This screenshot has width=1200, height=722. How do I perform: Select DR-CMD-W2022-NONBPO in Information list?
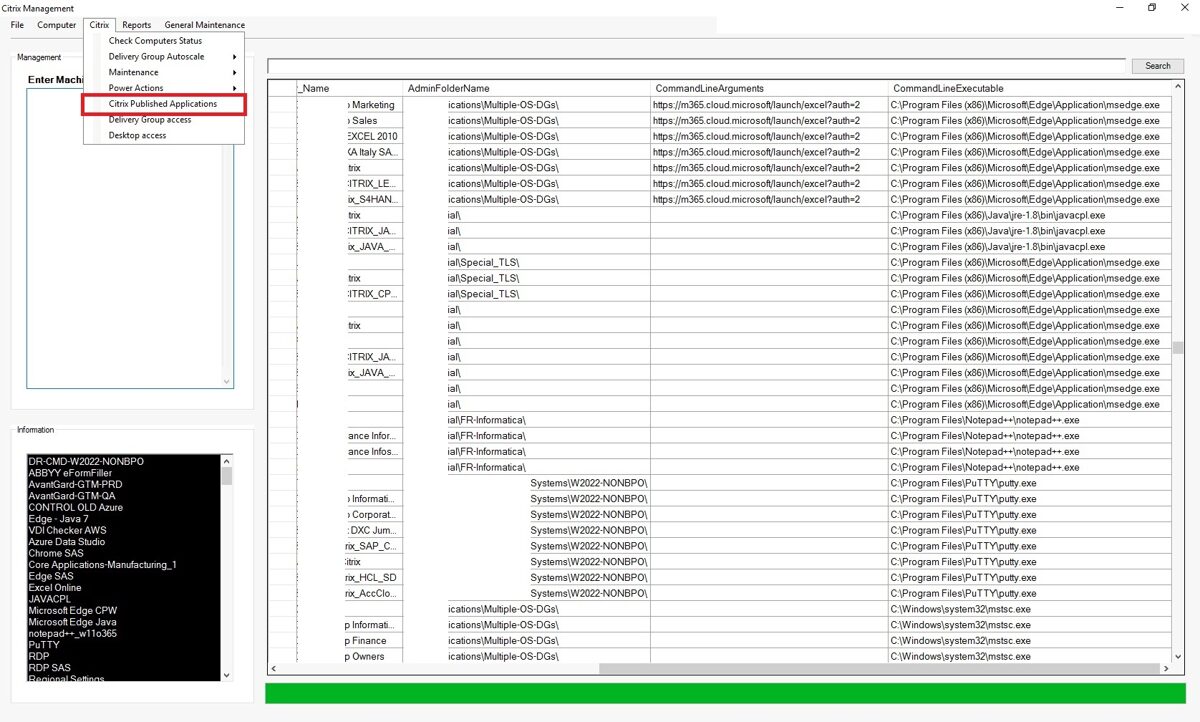click(86, 461)
